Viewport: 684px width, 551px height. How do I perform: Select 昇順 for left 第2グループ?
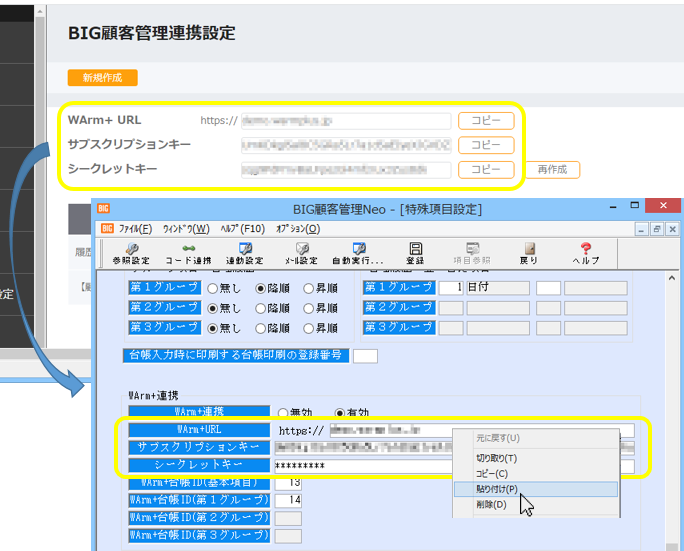point(308,308)
